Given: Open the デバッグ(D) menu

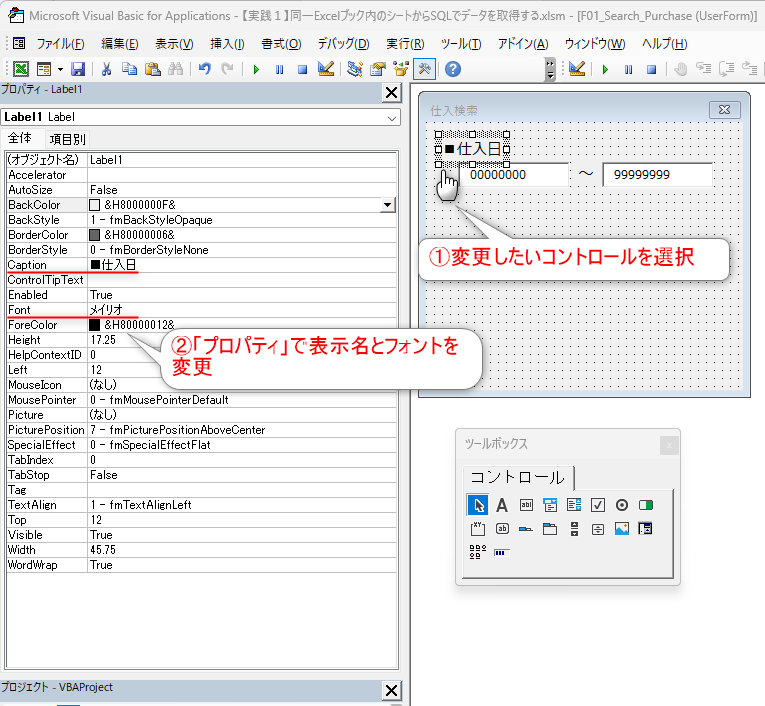Looking at the screenshot, I should [343, 44].
